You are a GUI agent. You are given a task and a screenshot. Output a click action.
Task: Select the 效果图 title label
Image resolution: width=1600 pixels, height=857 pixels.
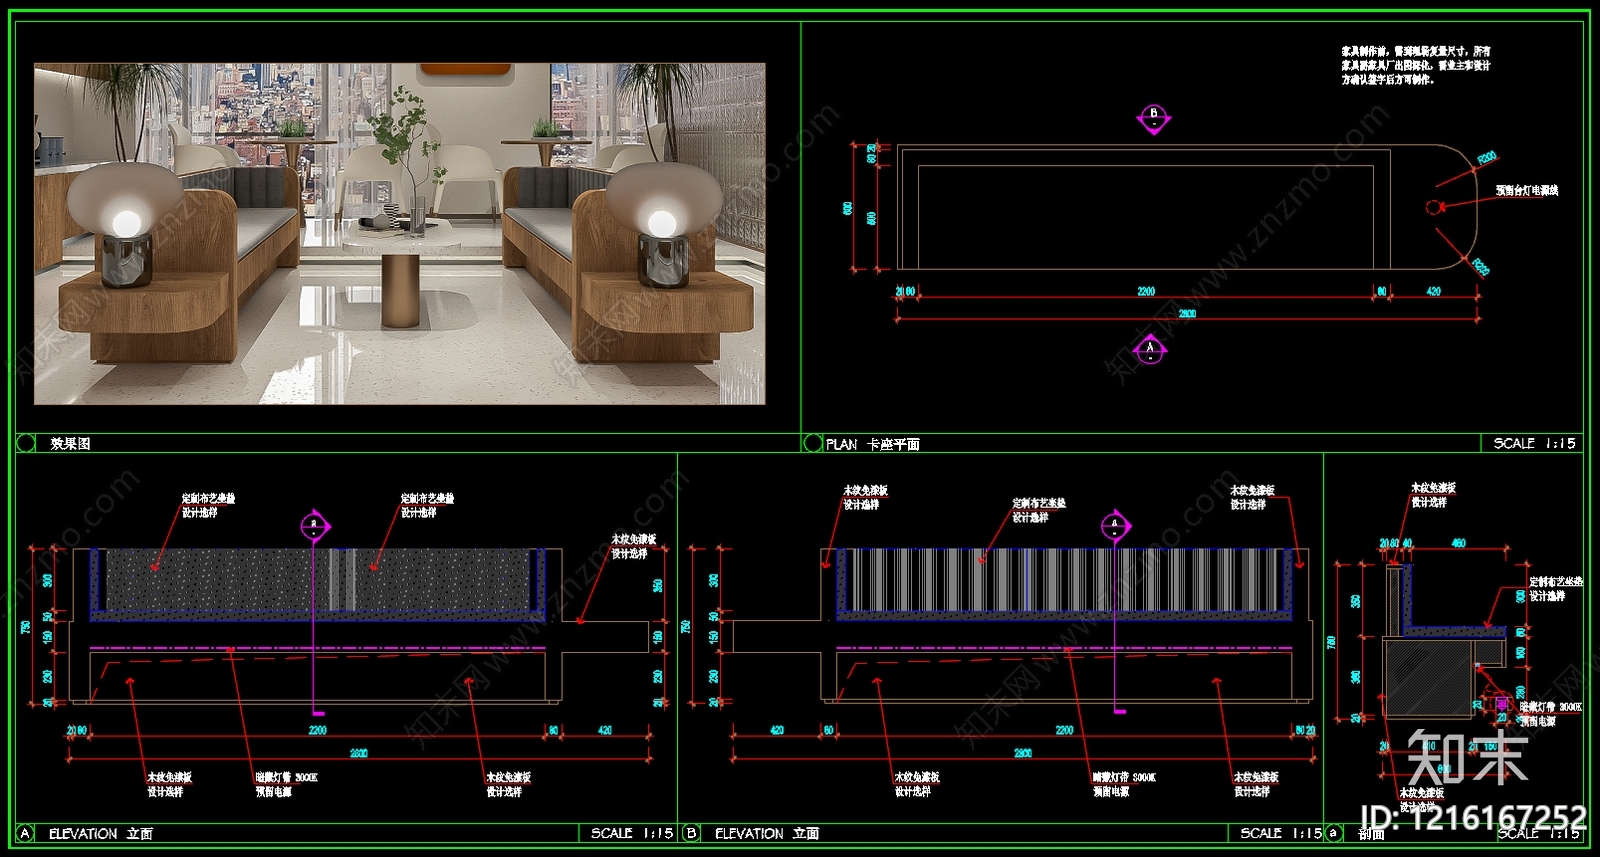coord(70,443)
